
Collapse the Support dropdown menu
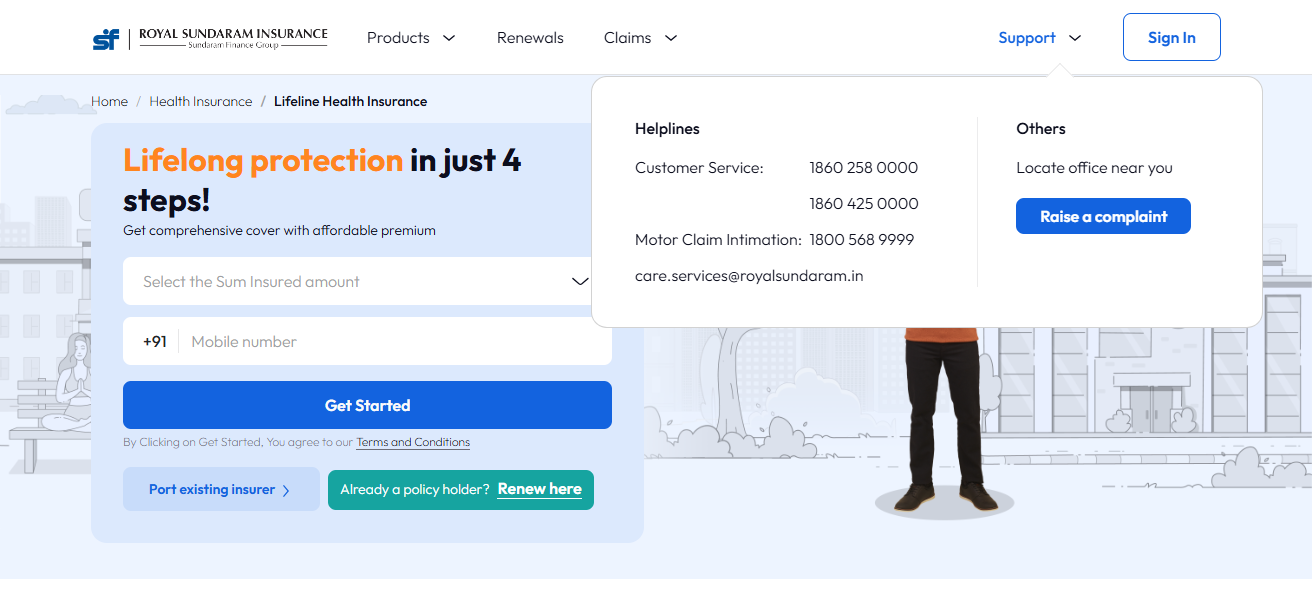1040,38
